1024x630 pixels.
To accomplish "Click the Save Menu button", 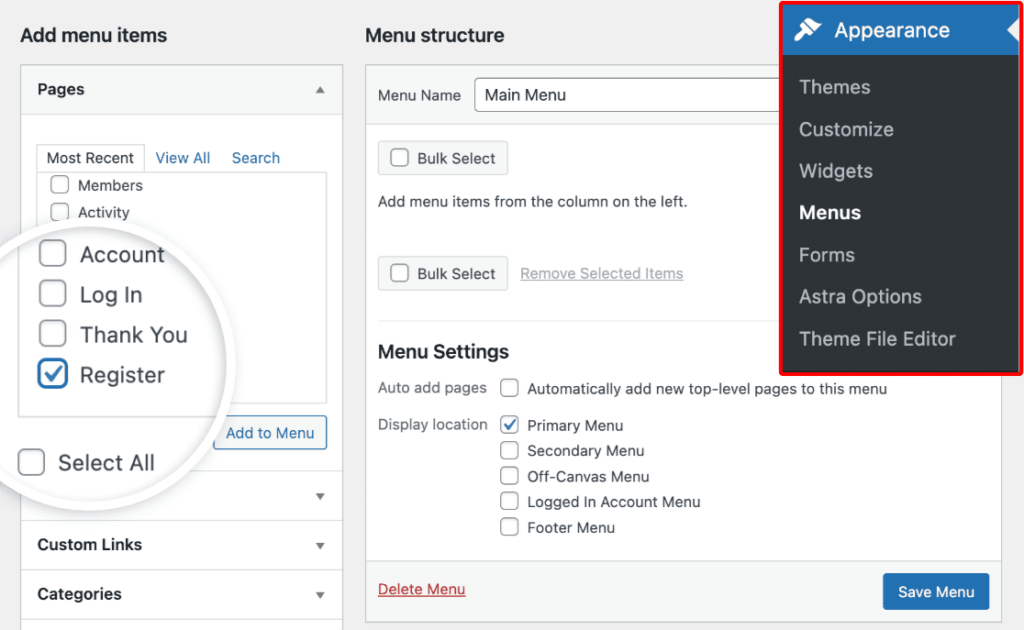I will tap(935, 592).
